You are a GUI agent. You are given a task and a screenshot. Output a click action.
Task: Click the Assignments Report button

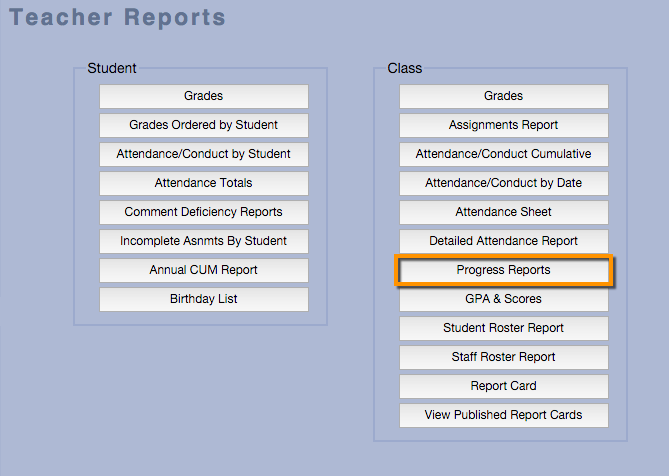(x=503, y=125)
